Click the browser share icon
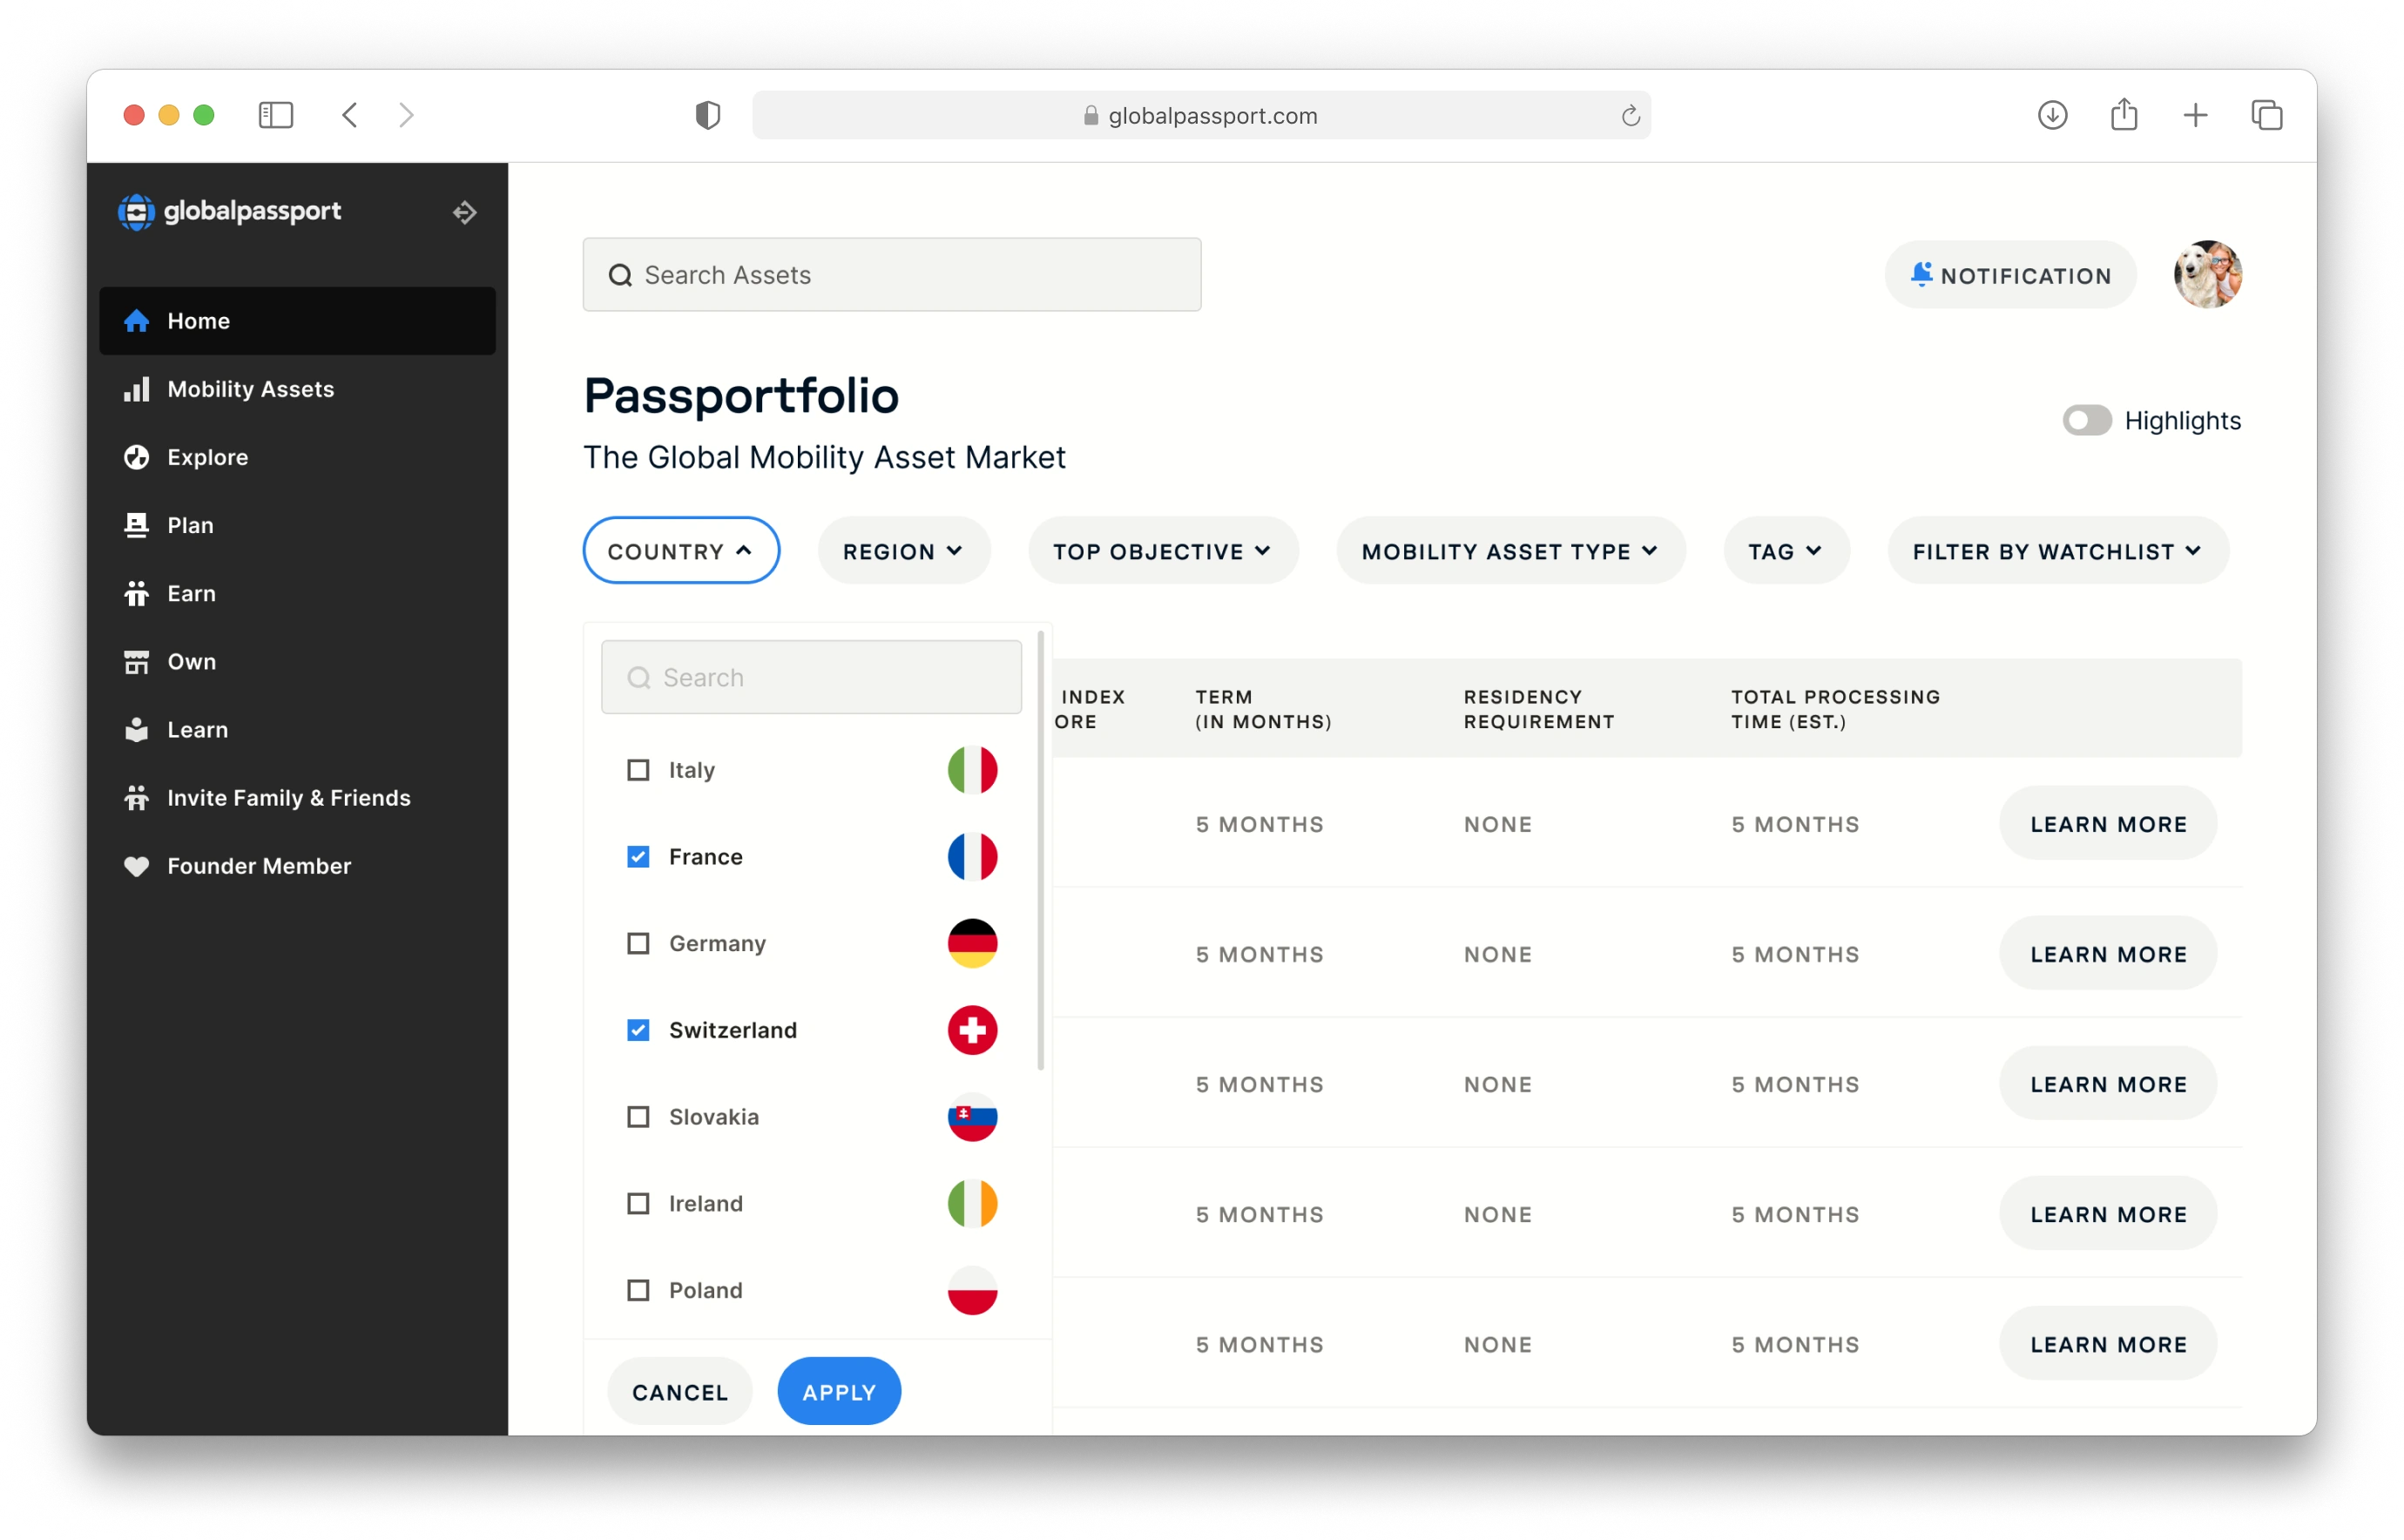 click(2124, 115)
